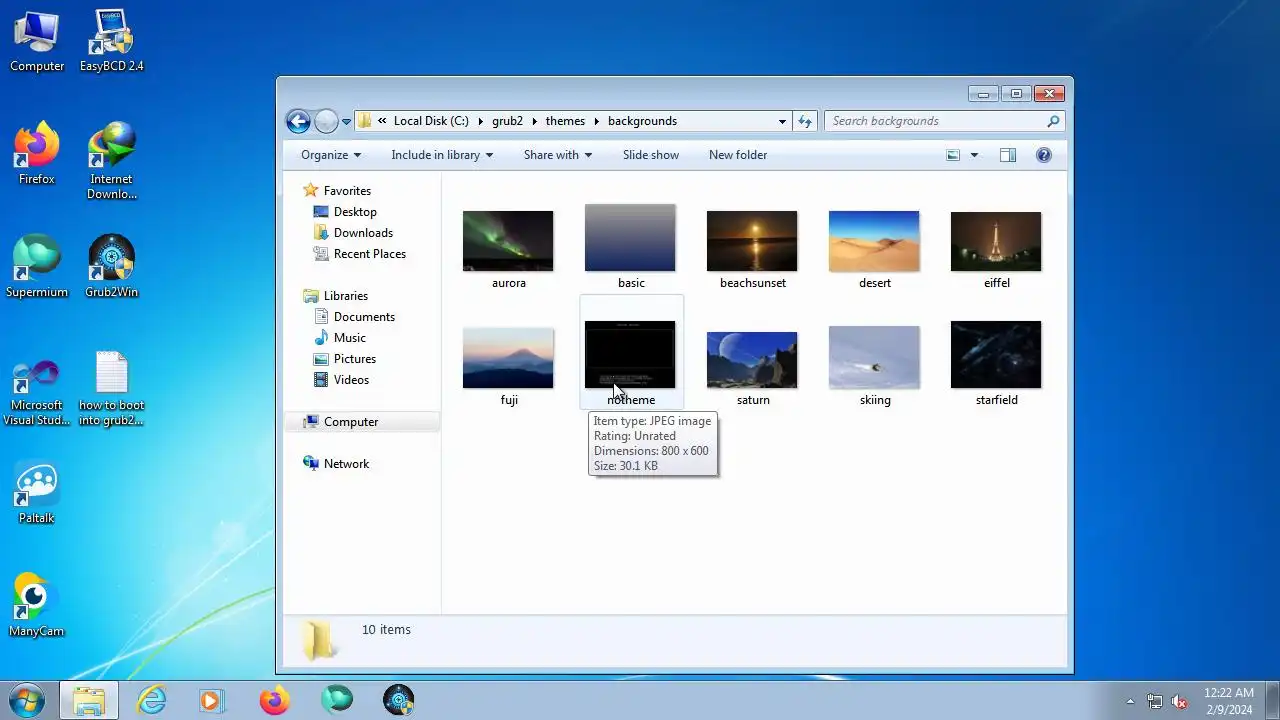
Task: Launch EasyBCD 2.4 from desktop
Action: [x=111, y=42]
